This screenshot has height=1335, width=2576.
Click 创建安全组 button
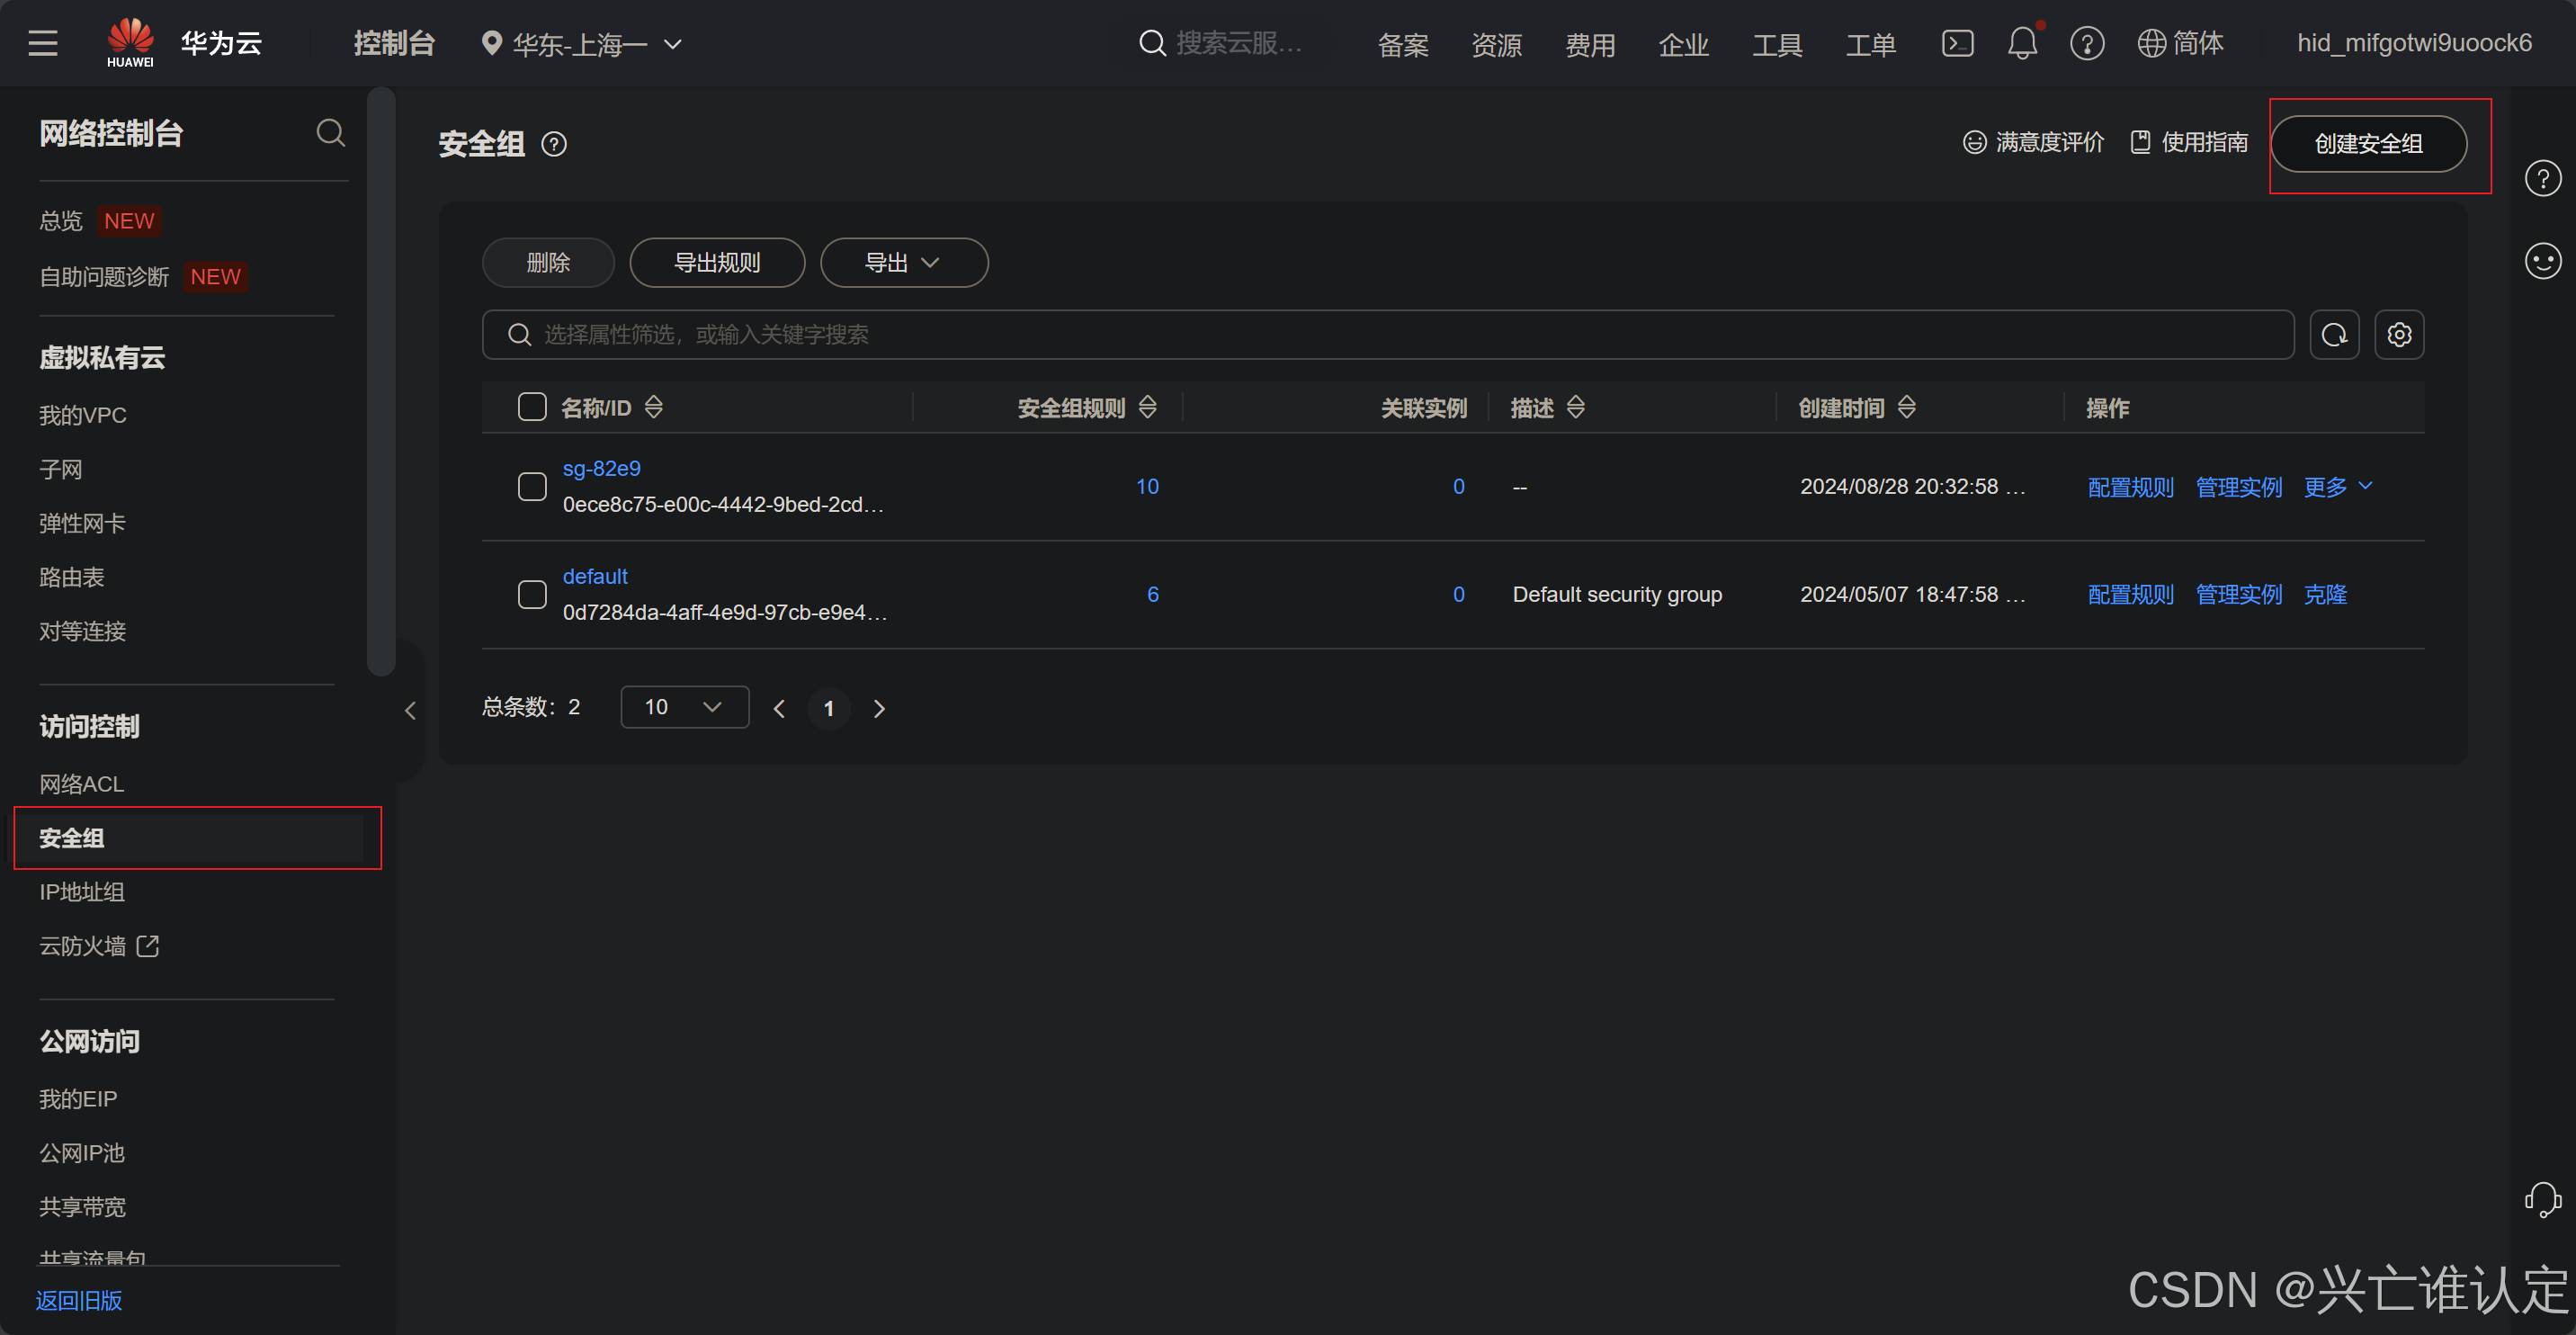(x=2368, y=144)
